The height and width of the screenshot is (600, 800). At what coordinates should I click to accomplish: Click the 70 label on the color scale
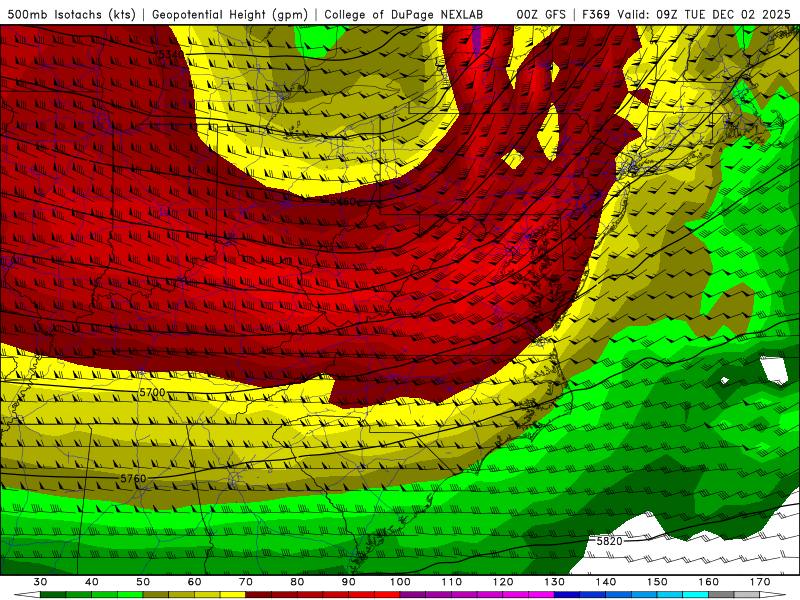[246, 582]
